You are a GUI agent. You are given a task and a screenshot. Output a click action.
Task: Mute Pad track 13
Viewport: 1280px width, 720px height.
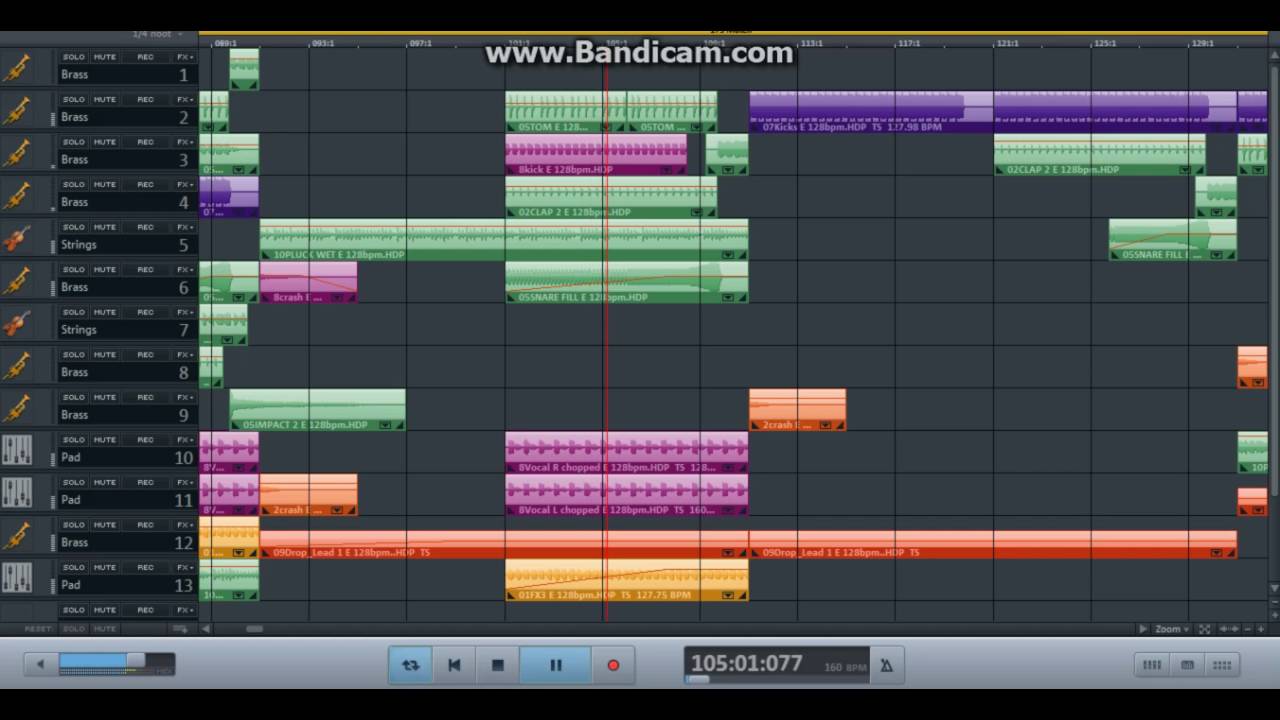pyautogui.click(x=105, y=567)
